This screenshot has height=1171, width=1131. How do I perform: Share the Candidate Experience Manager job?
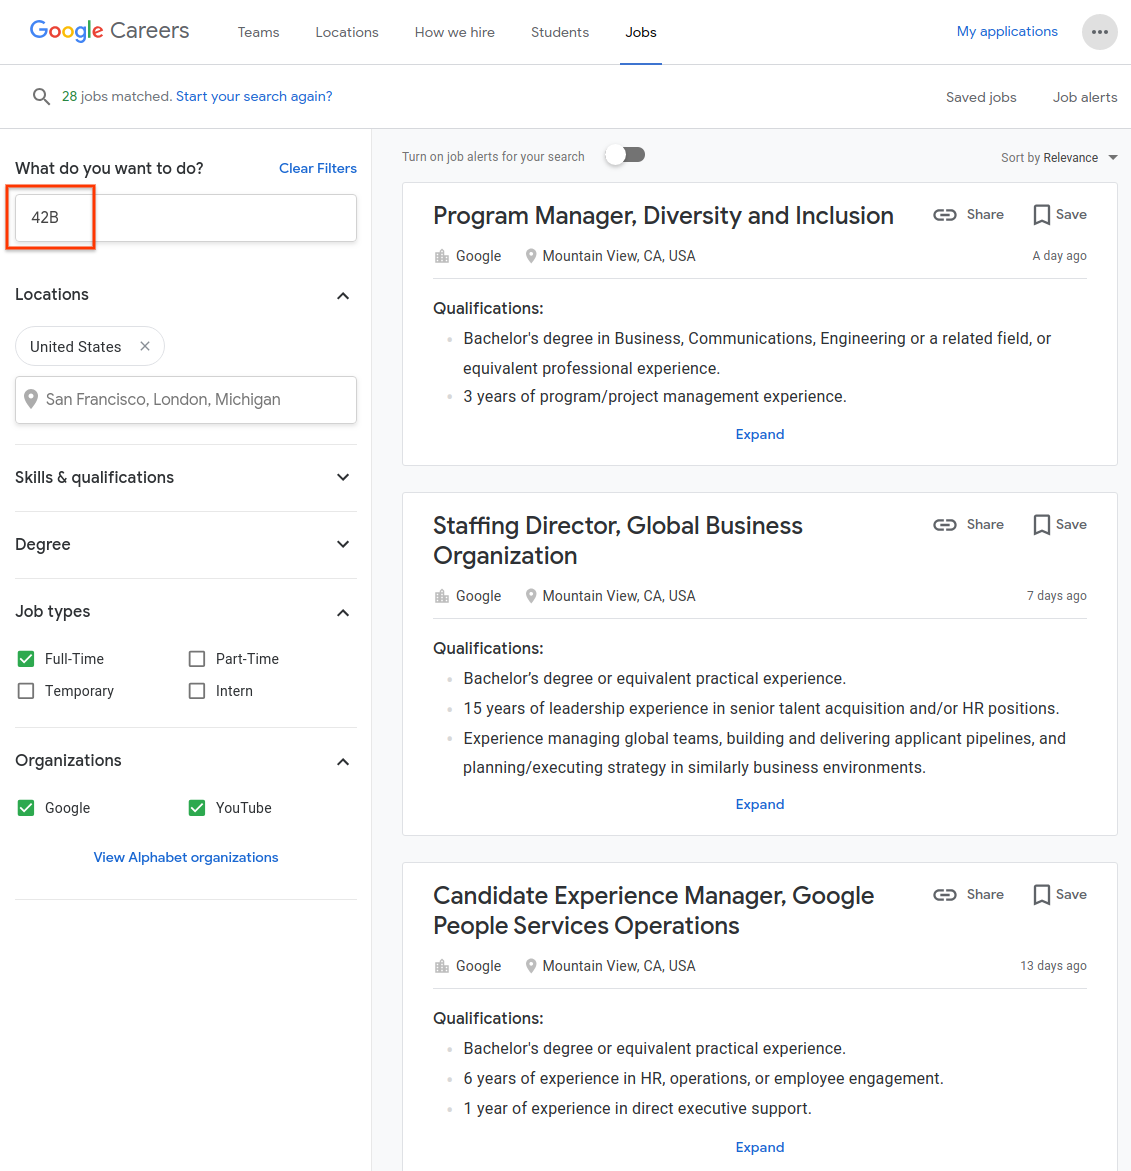[968, 895]
